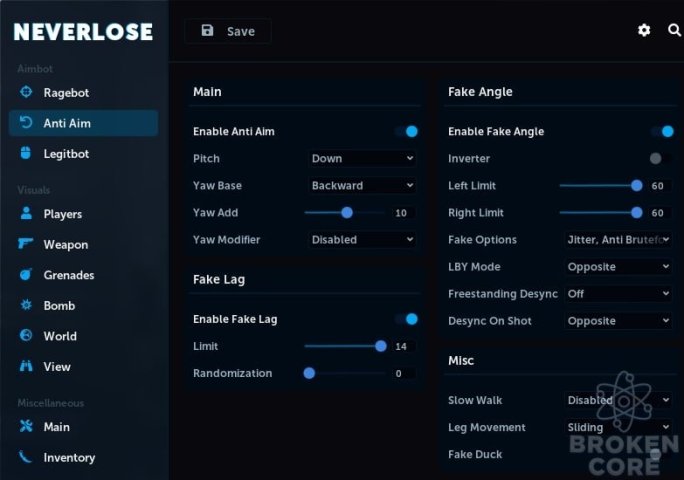Click the Weapon pistol icon
The image size is (684, 480).
[x=25, y=243]
